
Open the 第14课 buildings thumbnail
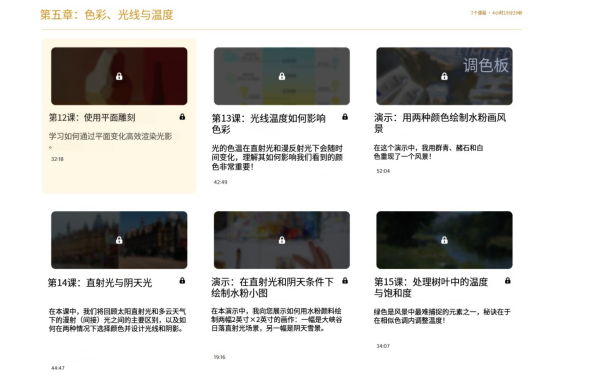pos(119,240)
